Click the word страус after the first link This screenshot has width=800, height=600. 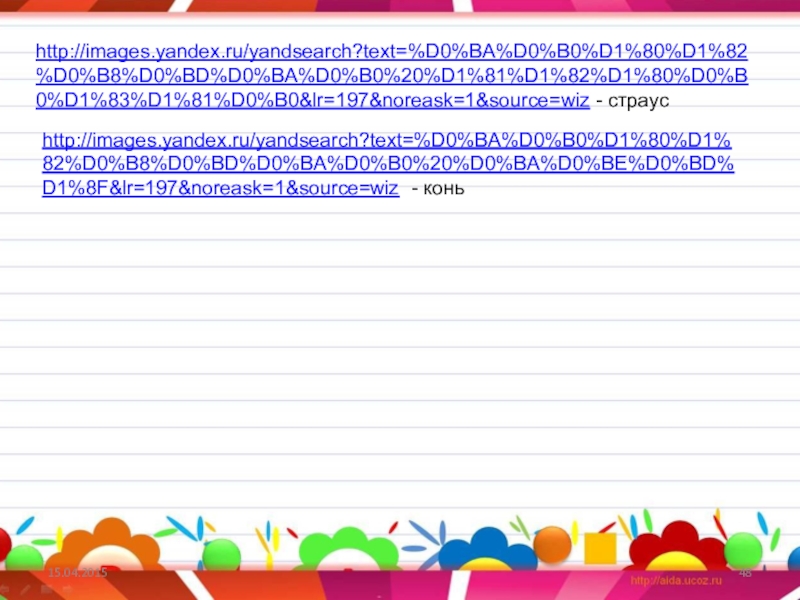(638, 101)
